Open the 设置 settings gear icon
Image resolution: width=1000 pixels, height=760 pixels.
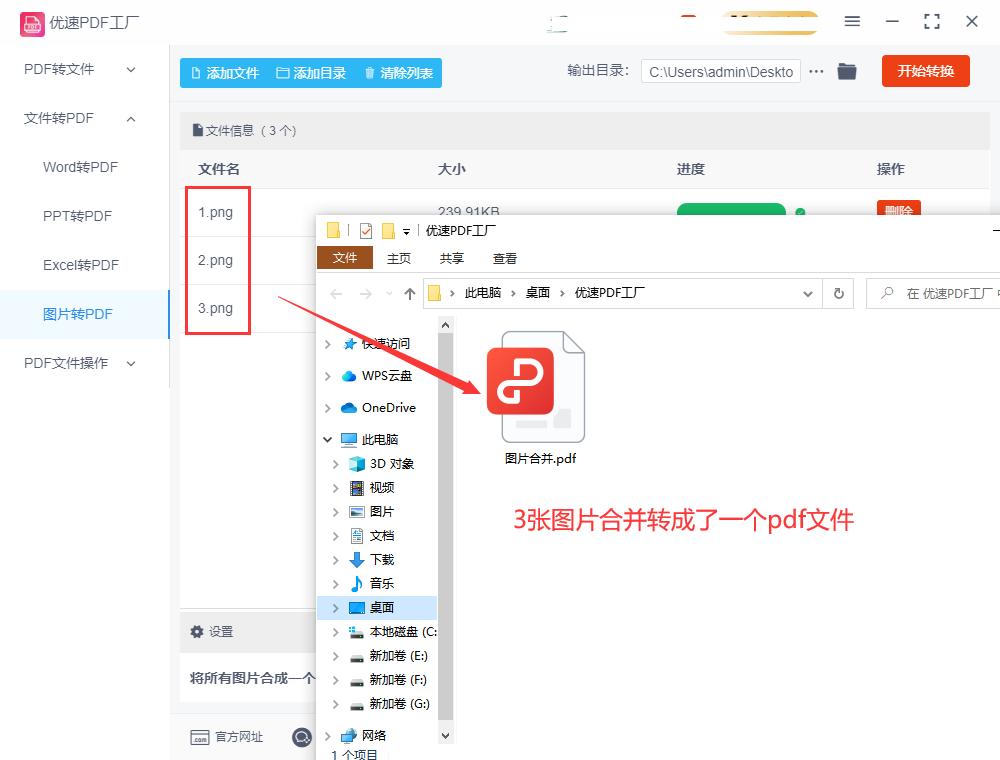198,632
